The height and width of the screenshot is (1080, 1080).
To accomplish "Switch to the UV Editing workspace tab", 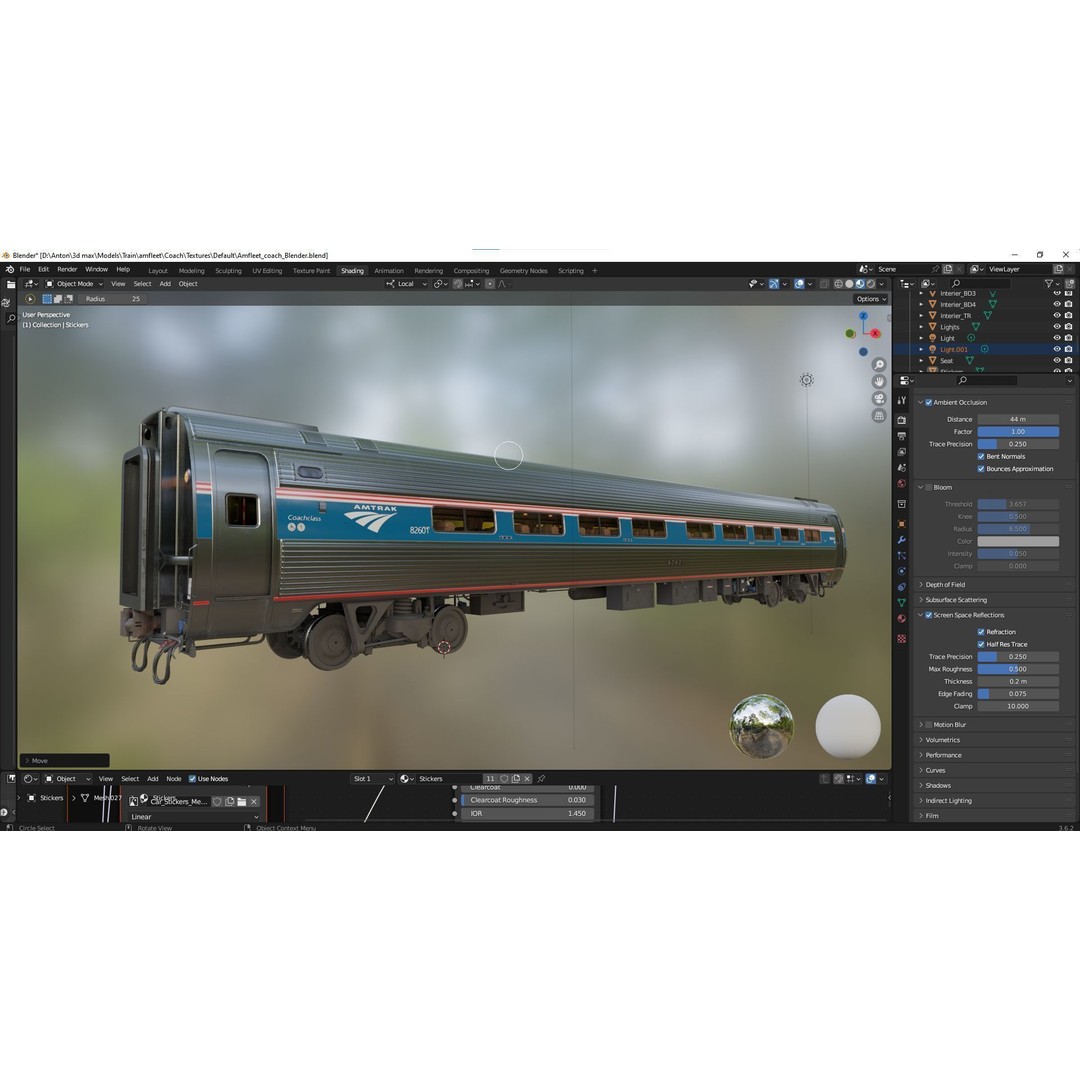I will coord(267,271).
